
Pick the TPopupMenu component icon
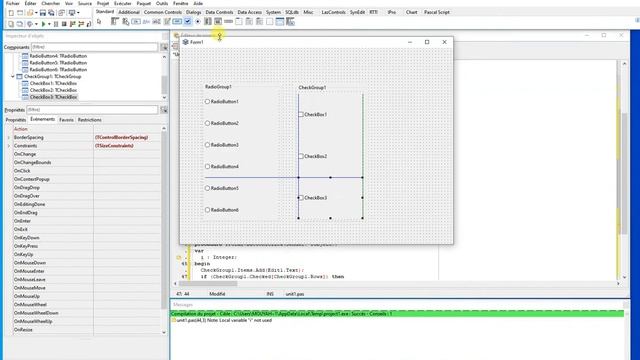tap(125, 22)
